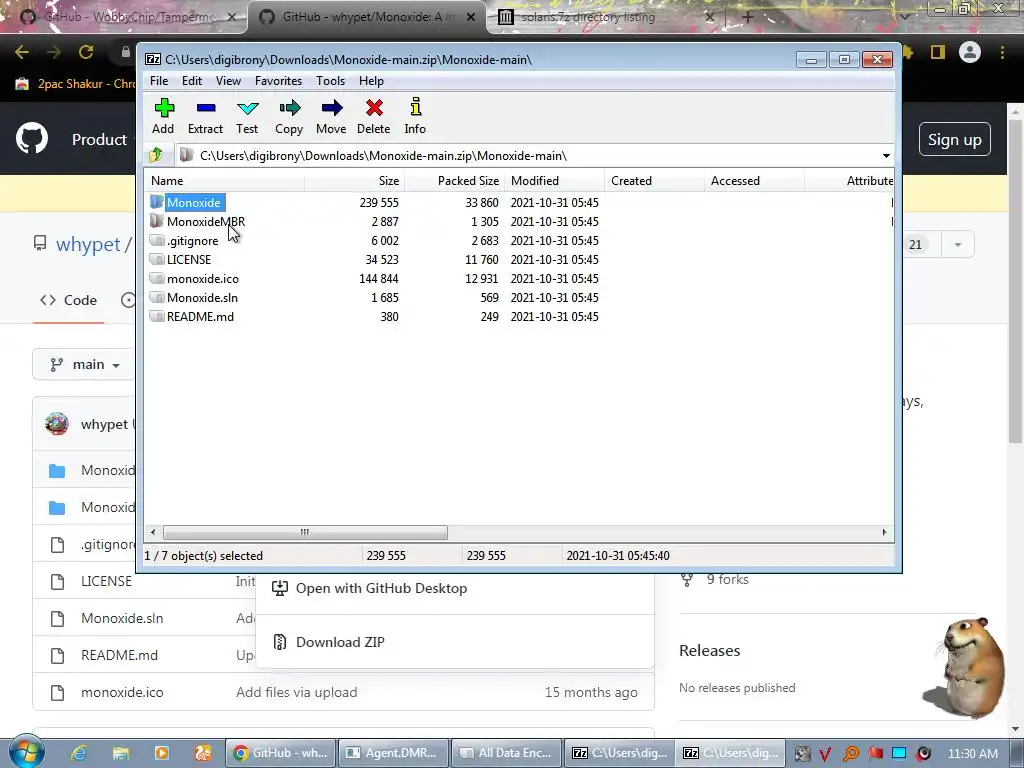The height and width of the screenshot is (768, 1024).
Task: Open the Edit menu
Action: [x=191, y=81]
